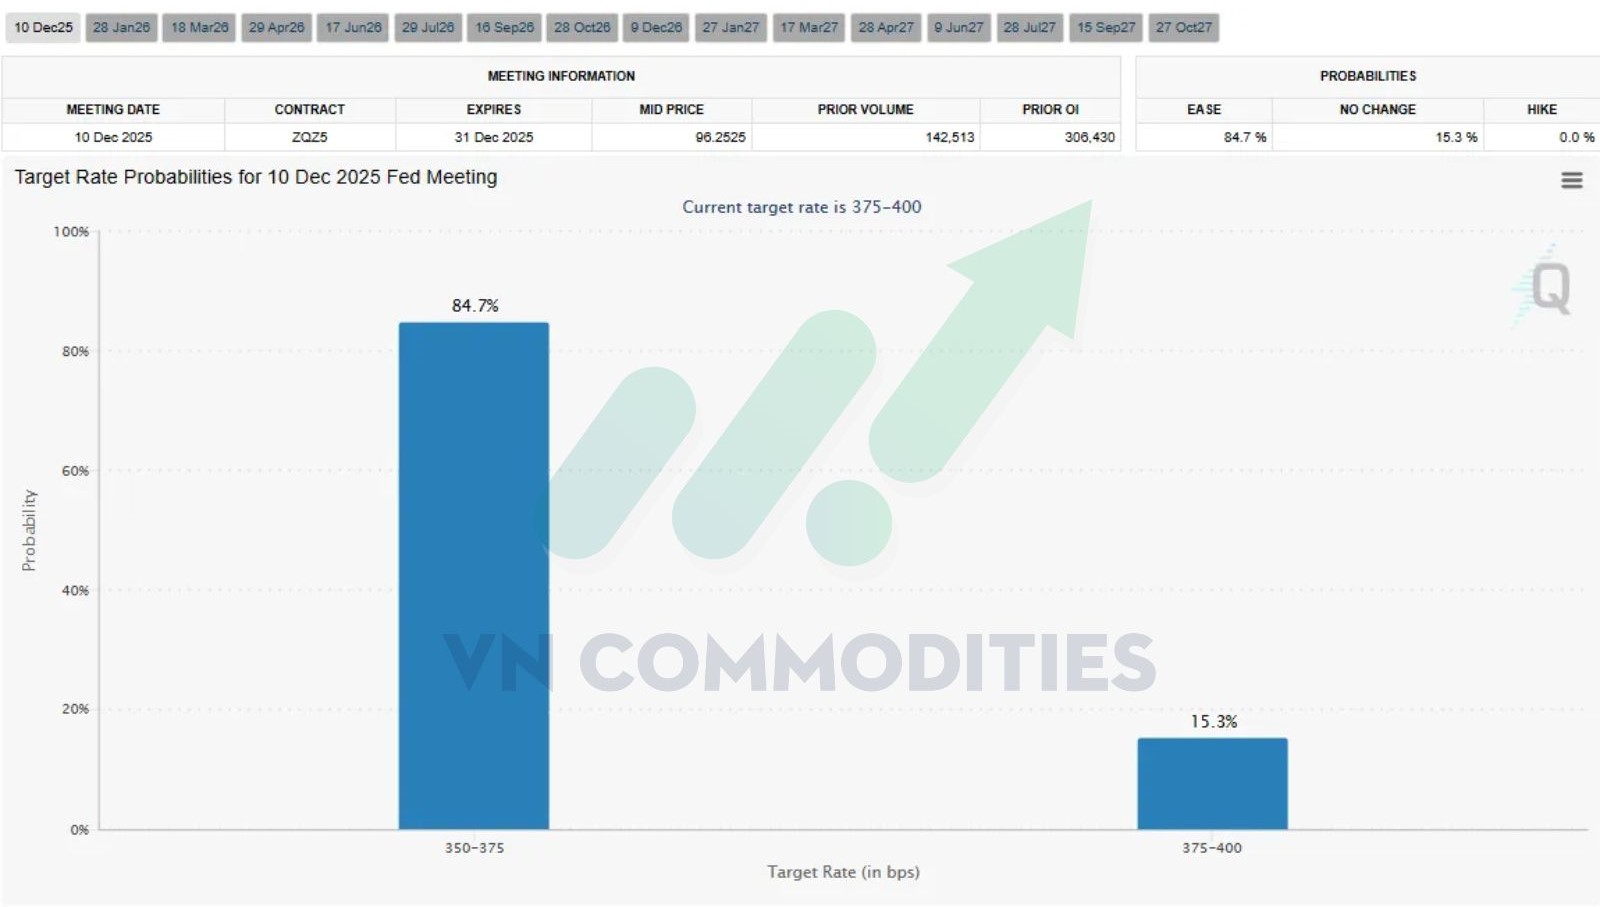Select the 10 Dec25 meeting tab

44,27
